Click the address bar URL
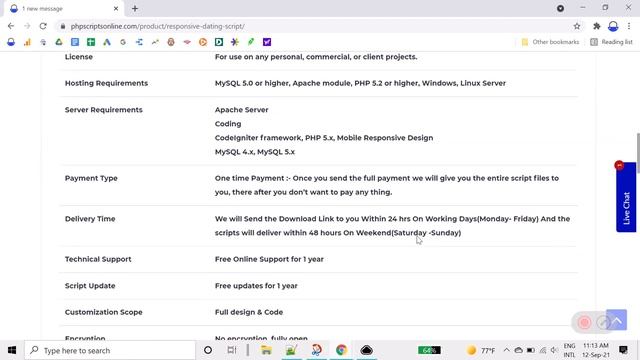The width and height of the screenshot is (640, 360). click(158, 26)
